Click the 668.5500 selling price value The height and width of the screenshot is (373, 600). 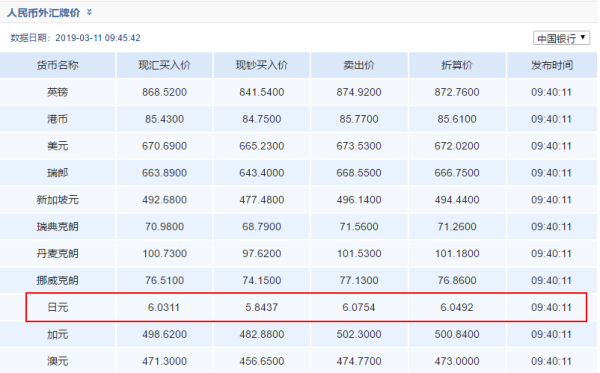(359, 173)
